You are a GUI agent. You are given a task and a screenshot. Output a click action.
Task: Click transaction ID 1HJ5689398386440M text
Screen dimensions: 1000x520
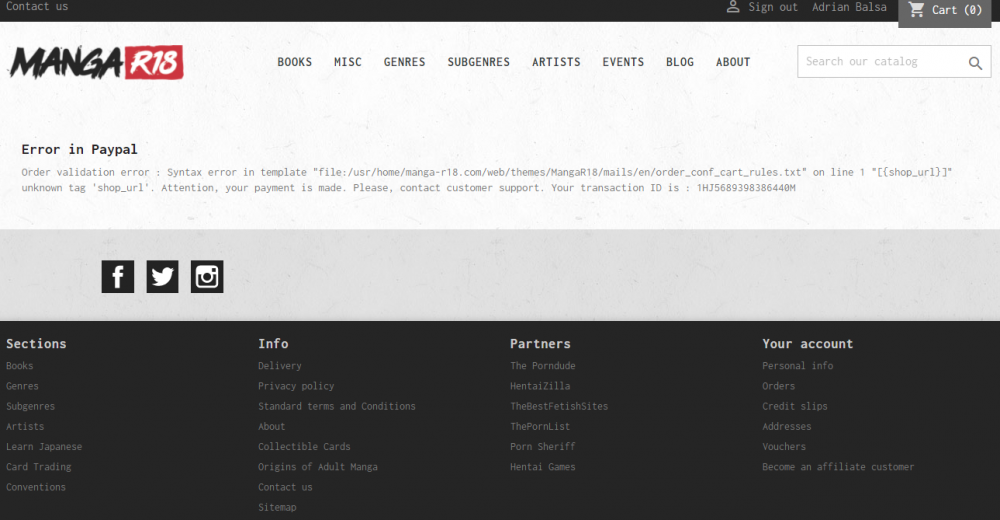tap(746, 188)
